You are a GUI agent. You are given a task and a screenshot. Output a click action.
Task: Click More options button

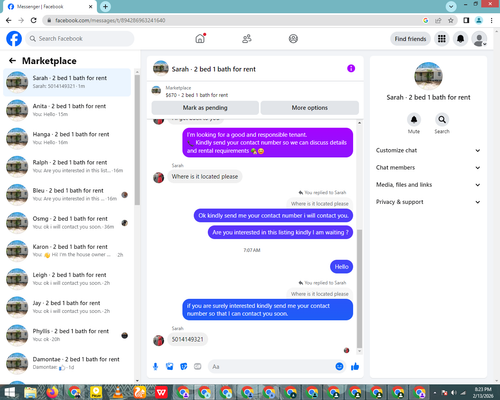click(310, 108)
